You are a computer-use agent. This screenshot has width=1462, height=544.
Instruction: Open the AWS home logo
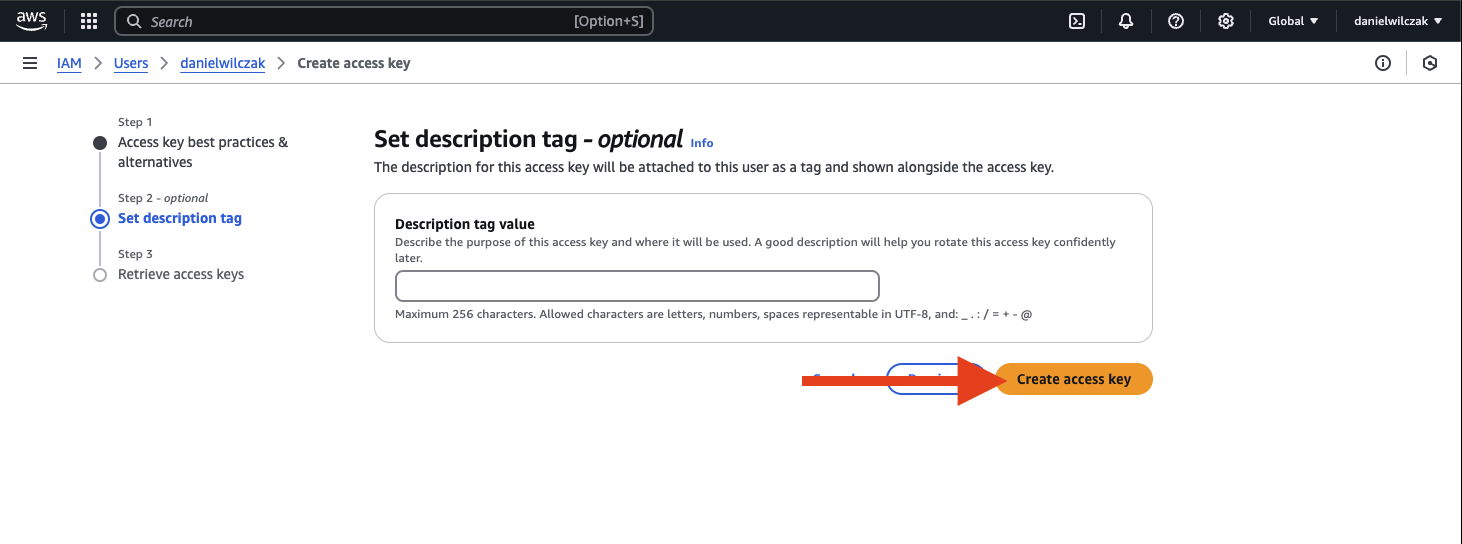[x=32, y=21]
